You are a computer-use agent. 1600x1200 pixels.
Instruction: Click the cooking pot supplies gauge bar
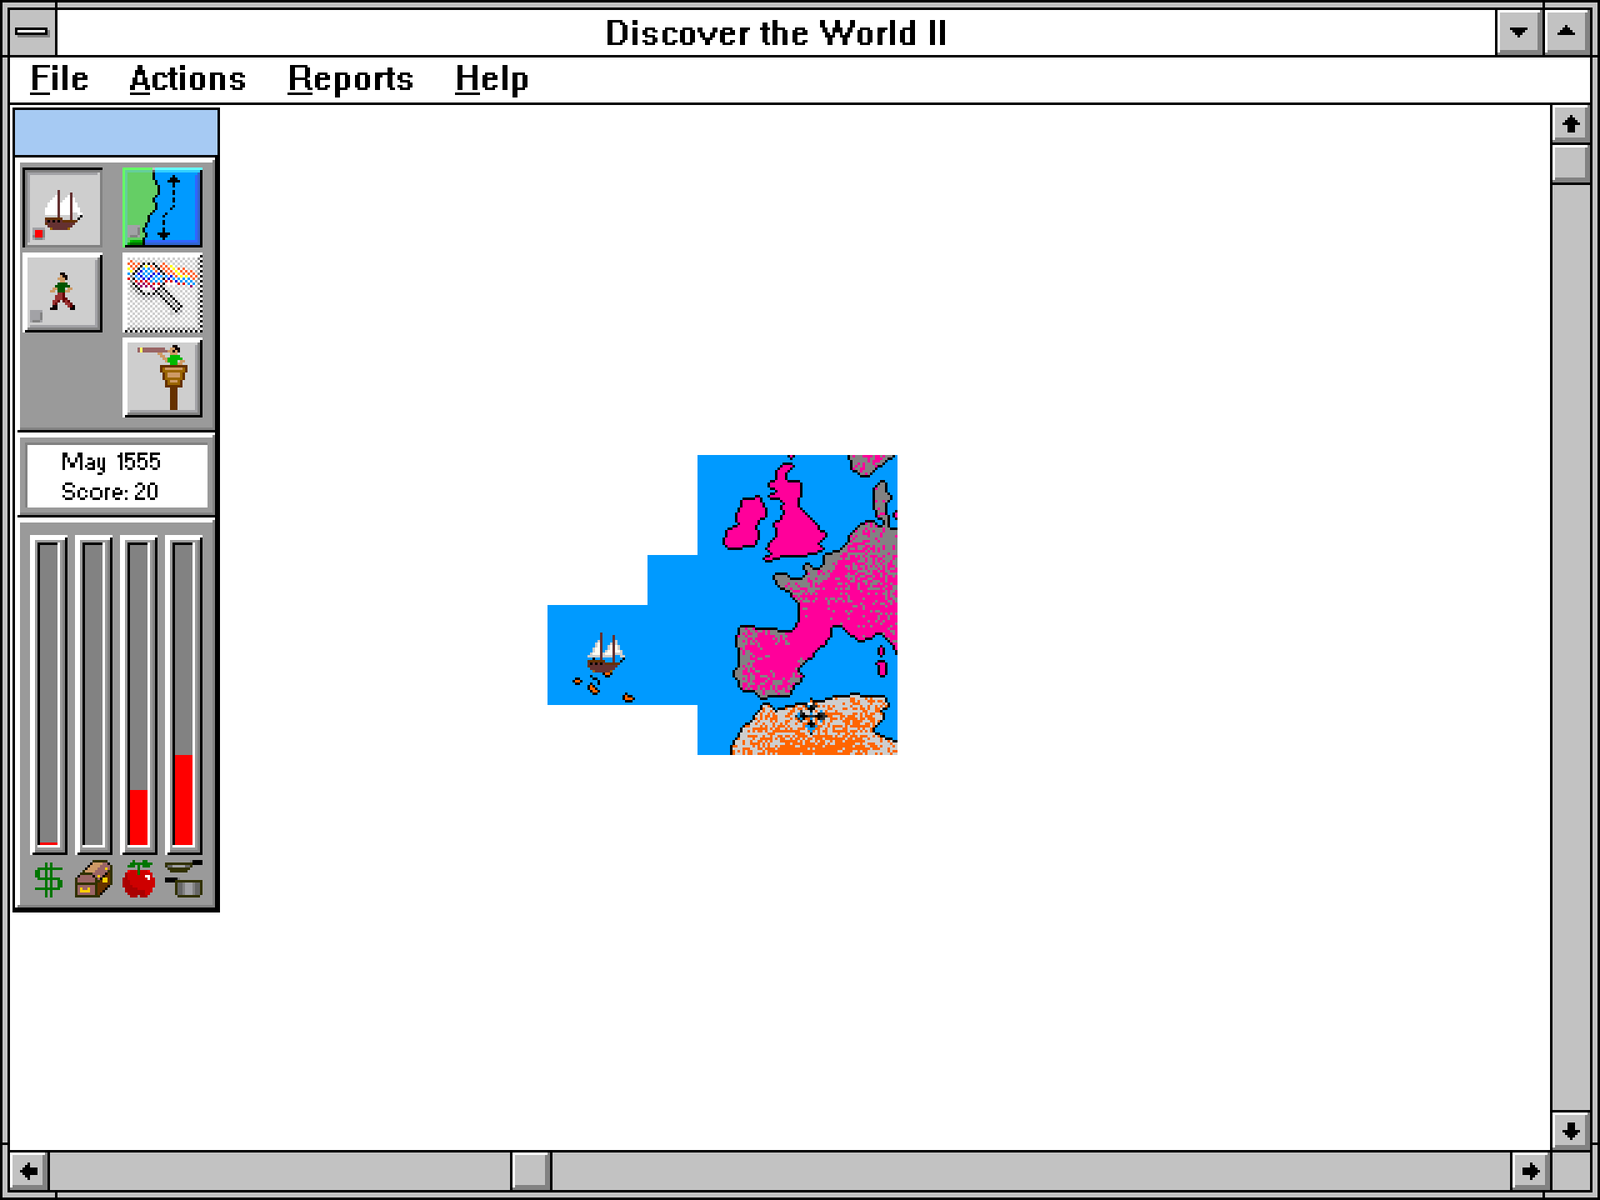click(x=183, y=695)
